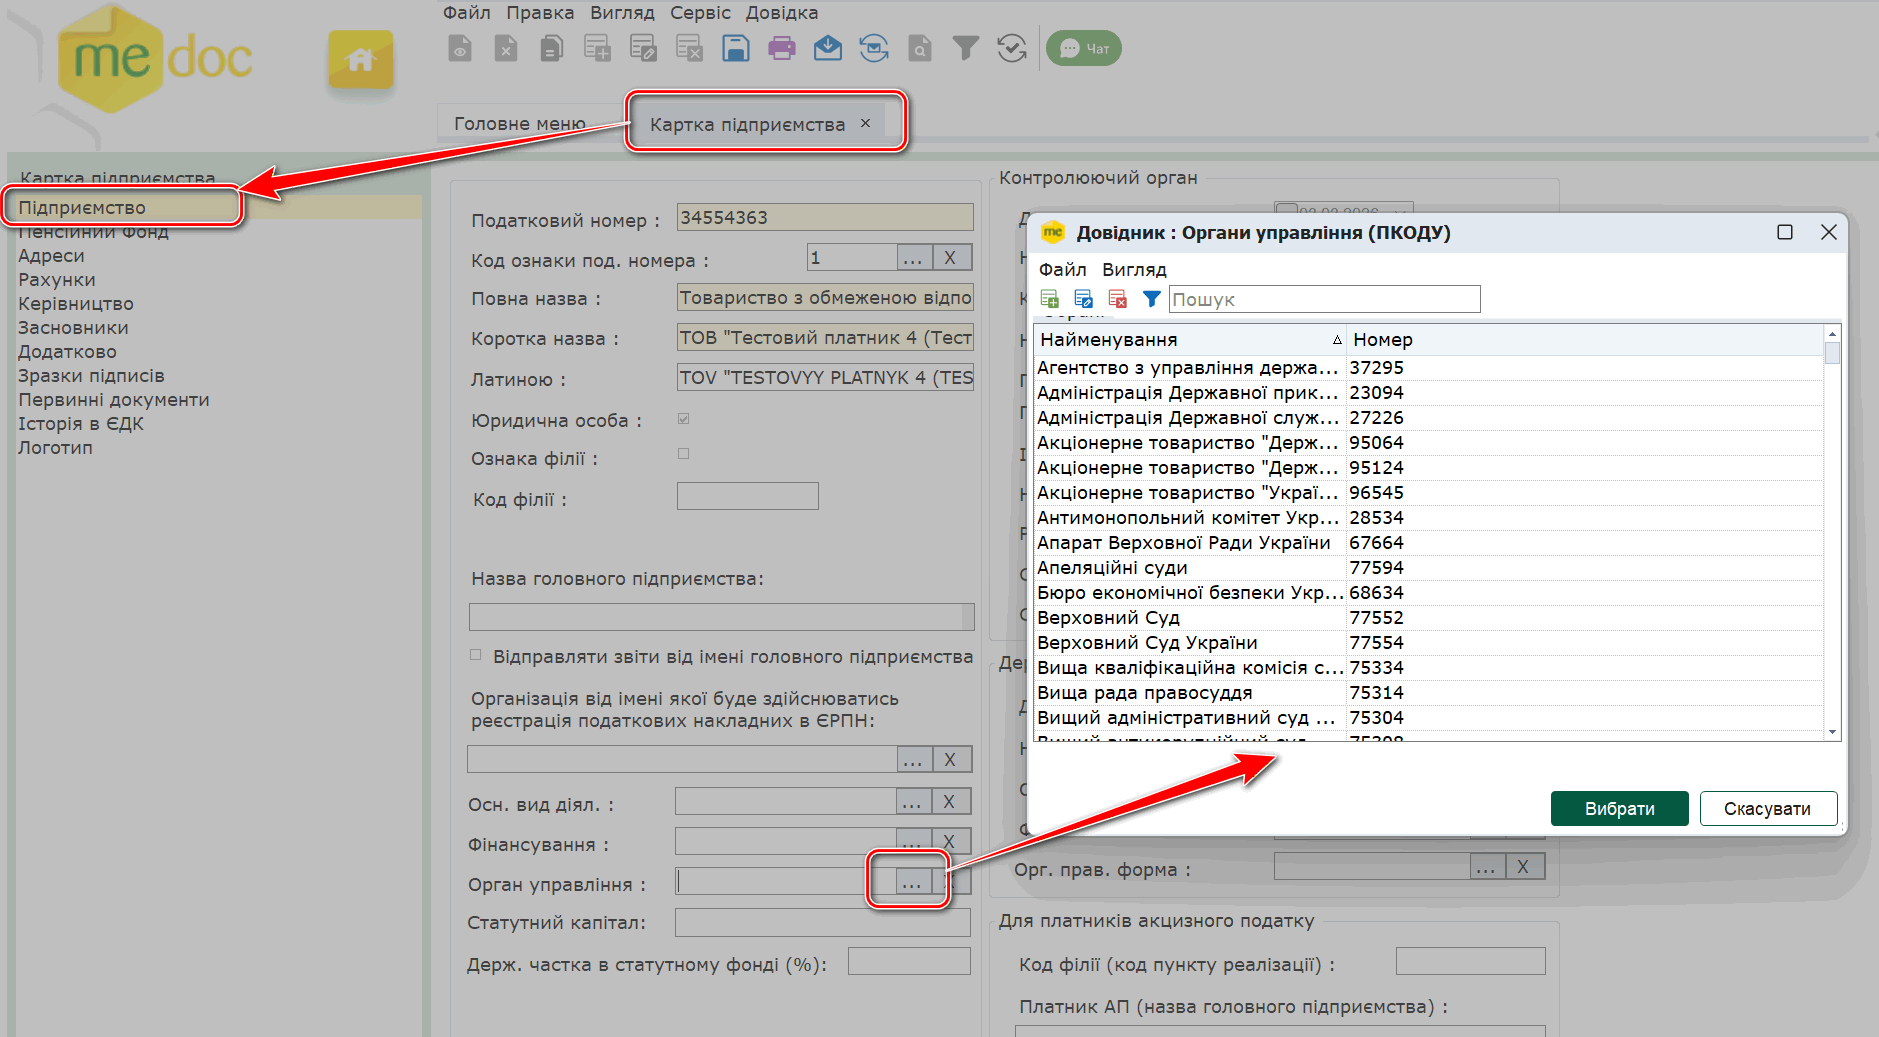
Task: Click the red delete record icon in Довідник
Action: click(x=1117, y=299)
